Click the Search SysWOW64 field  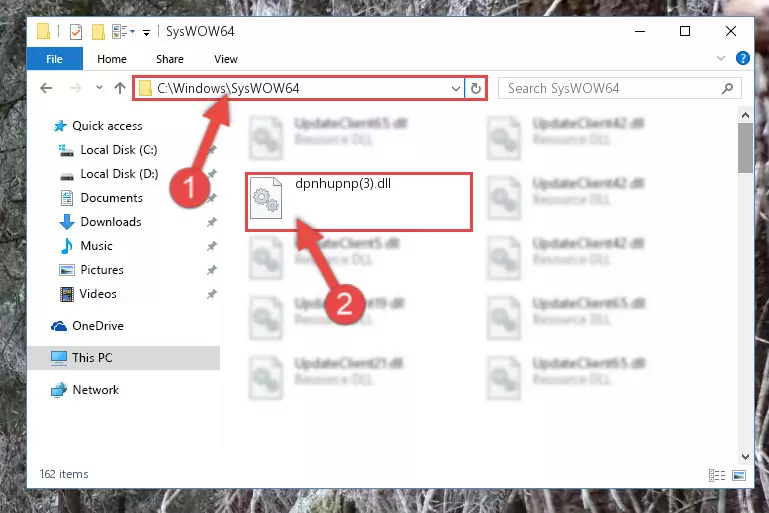[619, 88]
